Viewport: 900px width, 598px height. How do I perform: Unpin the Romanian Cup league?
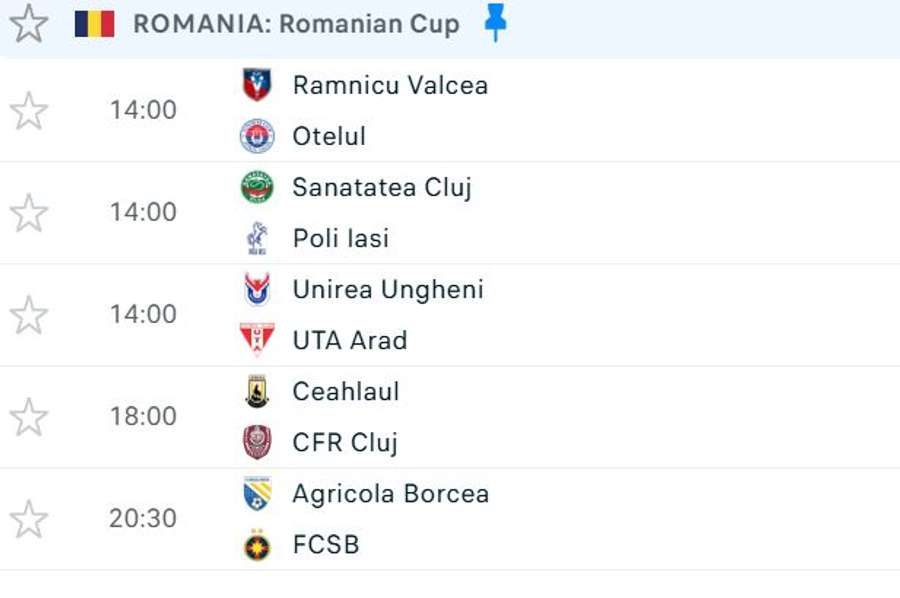(494, 23)
